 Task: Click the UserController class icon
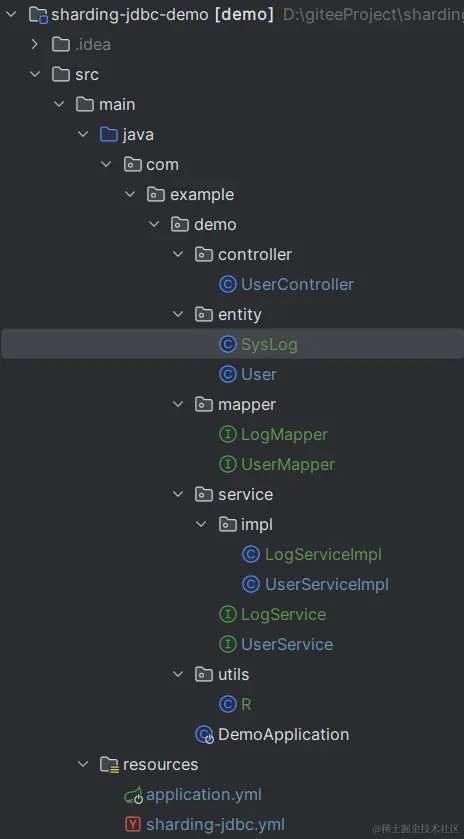[x=228, y=284]
